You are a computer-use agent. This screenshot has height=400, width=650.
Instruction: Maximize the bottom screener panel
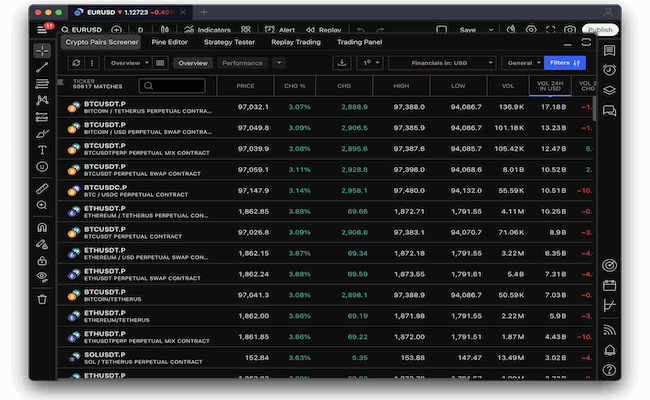pos(586,42)
